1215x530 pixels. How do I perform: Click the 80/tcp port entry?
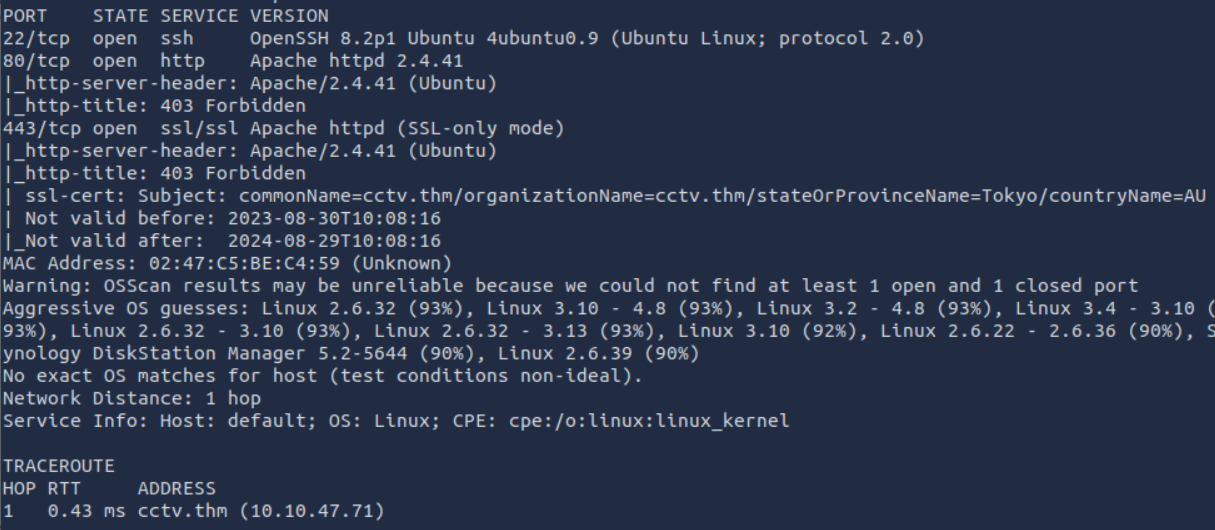point(30,61)
